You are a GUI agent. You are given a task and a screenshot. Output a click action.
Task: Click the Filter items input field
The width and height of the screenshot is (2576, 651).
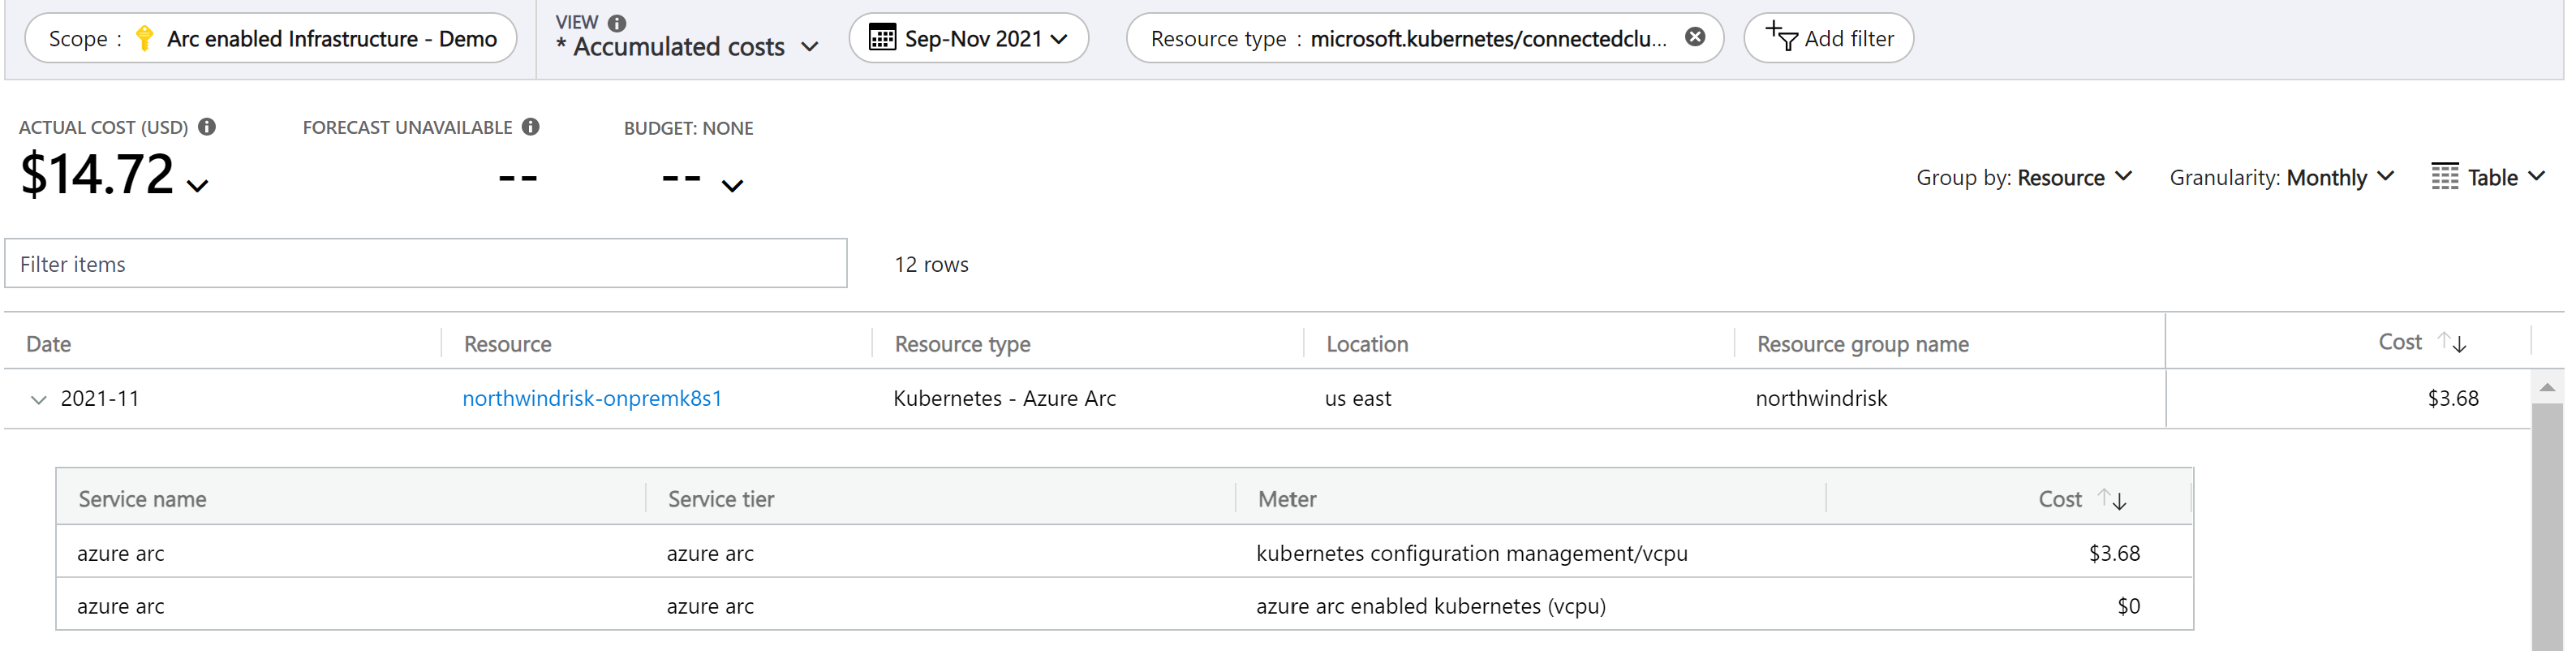pyautogui.click(x=426, y=264)
